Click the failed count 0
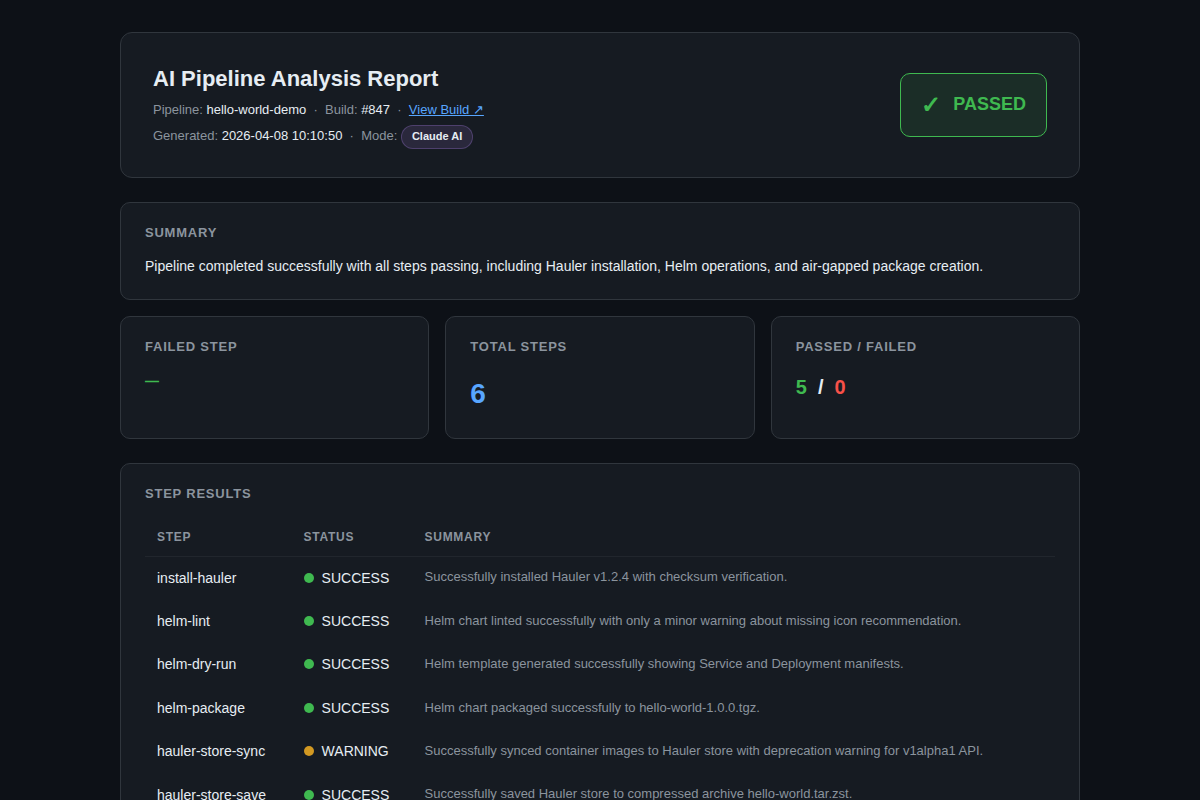The image size is (1200, 800). pyautogui.click(x=840, y=388)
